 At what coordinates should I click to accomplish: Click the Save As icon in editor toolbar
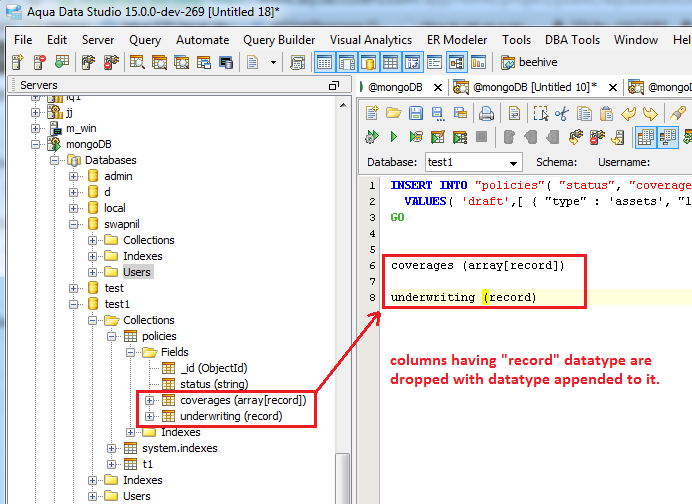click(437, 113)
